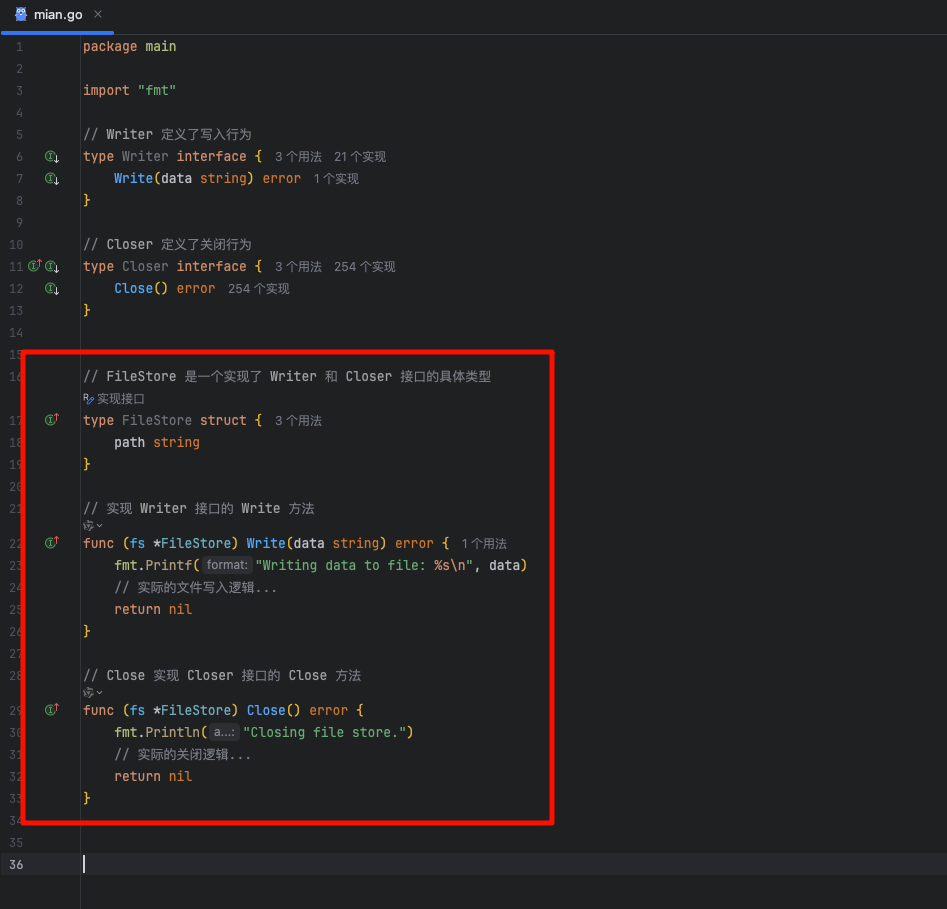The height and width of the screenshot is (909, 947).
Task: Click the Go gopher icon on mian.go tab
Action: pos(21,14)
